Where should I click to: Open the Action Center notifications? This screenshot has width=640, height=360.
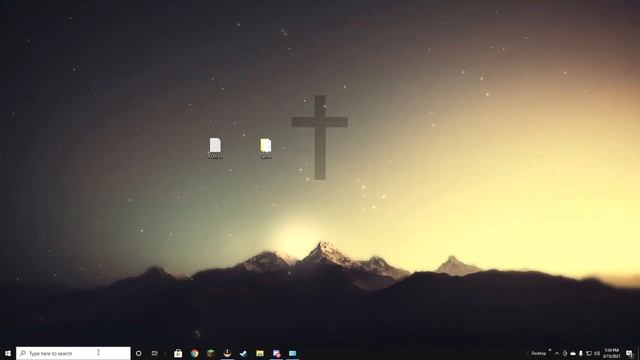(629, 353)
